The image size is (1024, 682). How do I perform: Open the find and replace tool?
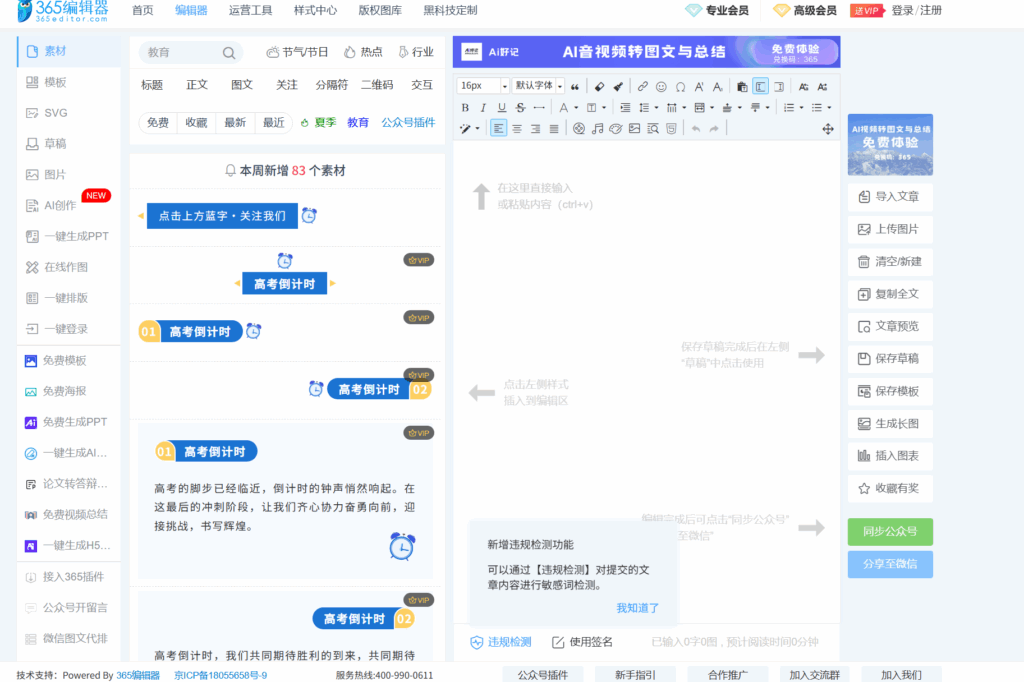[652, 129]
